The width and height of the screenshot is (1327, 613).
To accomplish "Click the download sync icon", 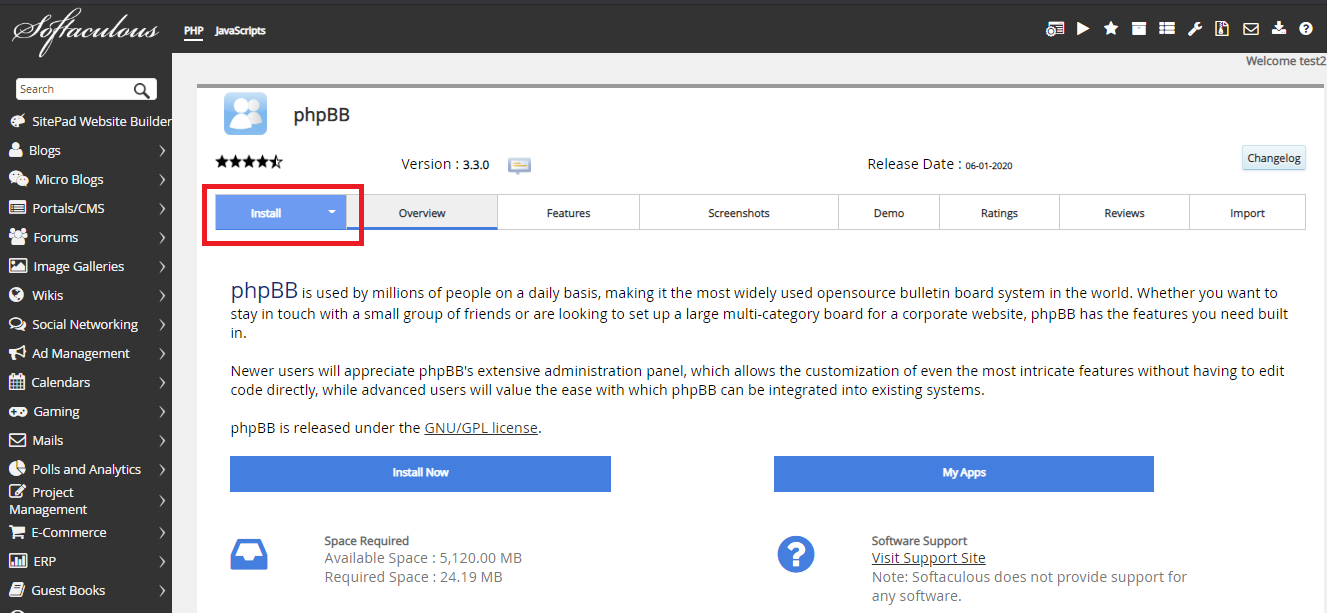I will pyautogui.click(x=1278, y=29).
